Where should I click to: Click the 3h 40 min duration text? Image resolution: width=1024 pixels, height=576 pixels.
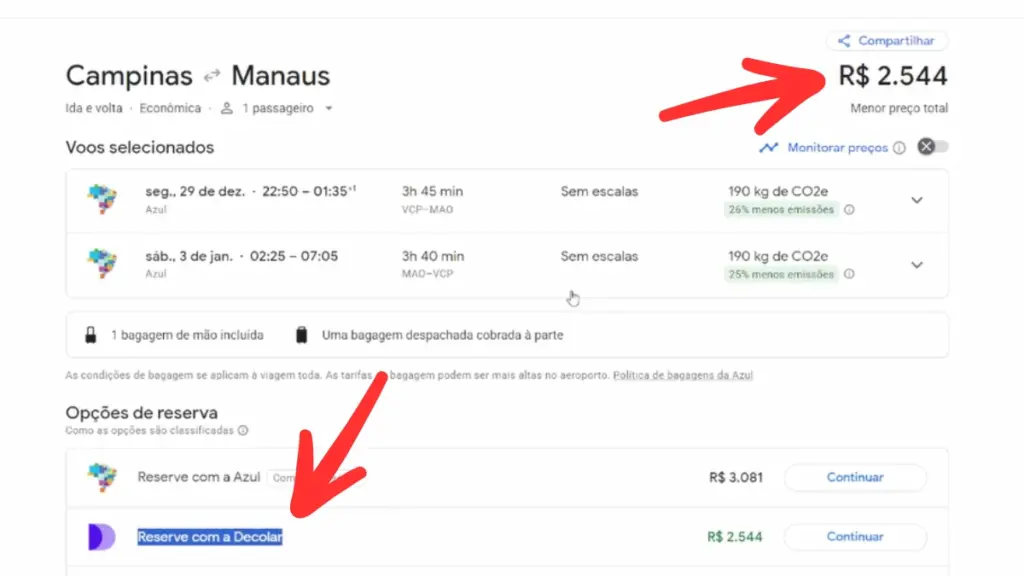[432, 256]
